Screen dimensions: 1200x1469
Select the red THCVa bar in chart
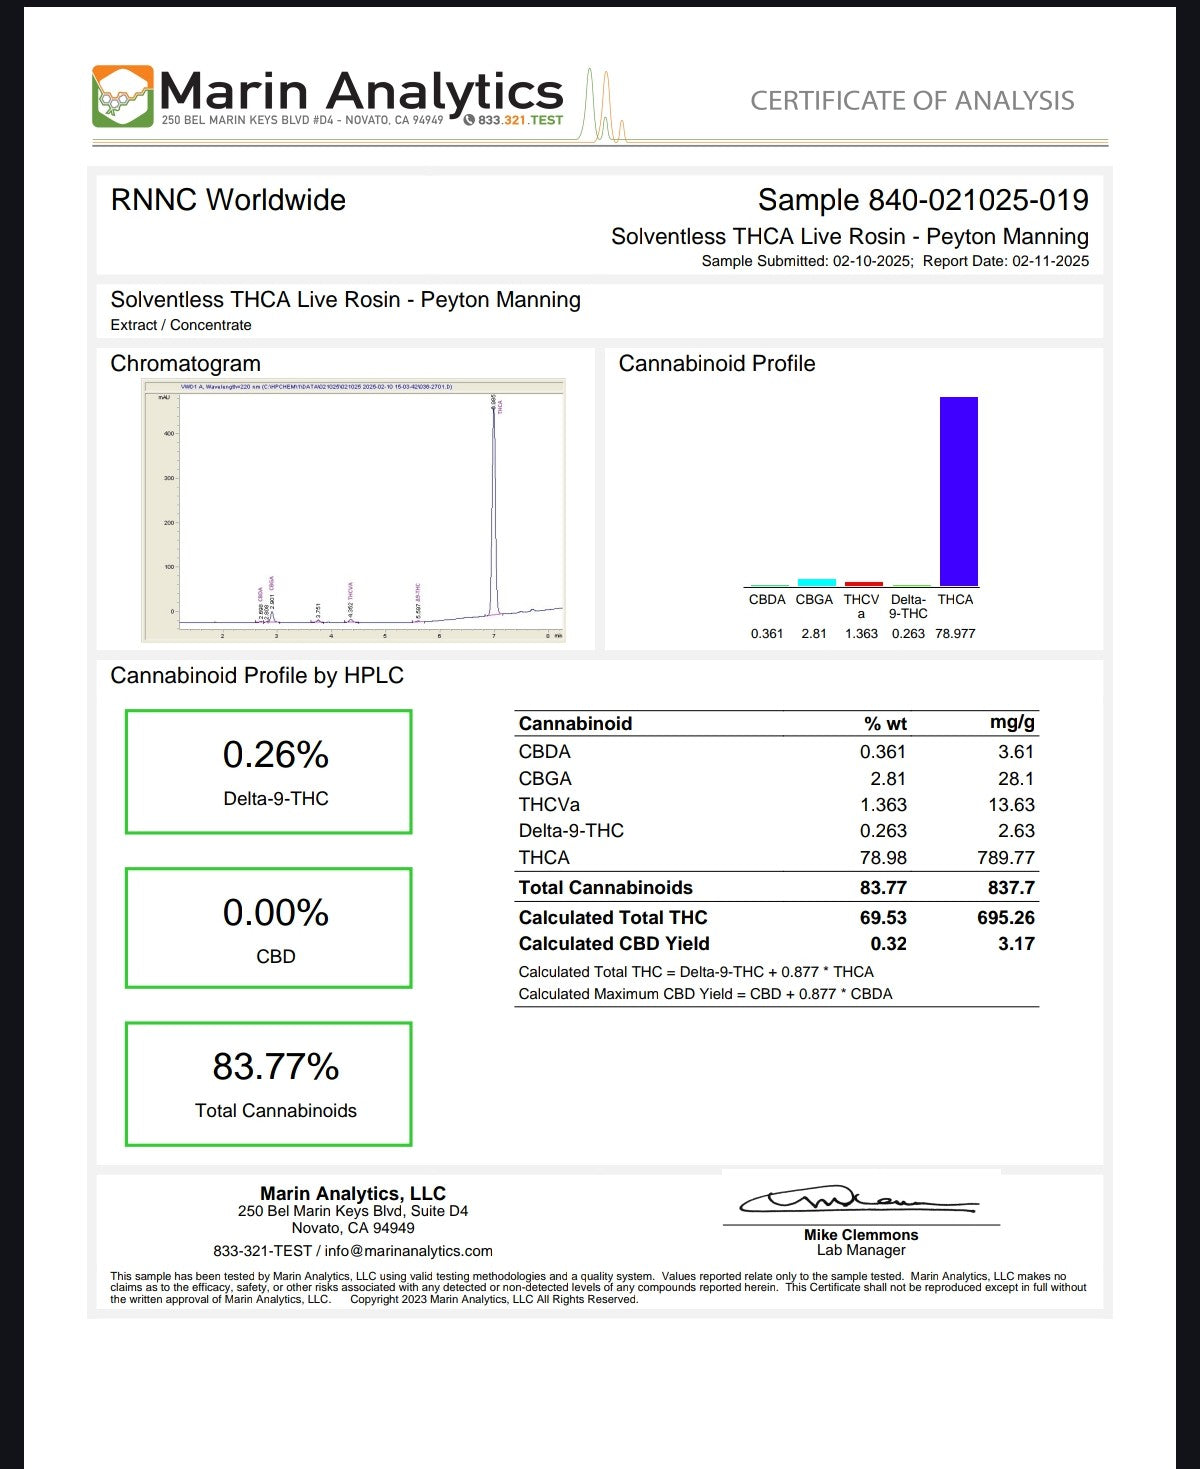(x=863, y=583)
